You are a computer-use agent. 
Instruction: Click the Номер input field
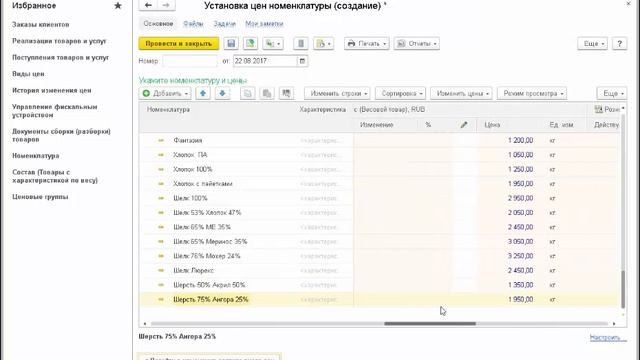tap(190, 61)
